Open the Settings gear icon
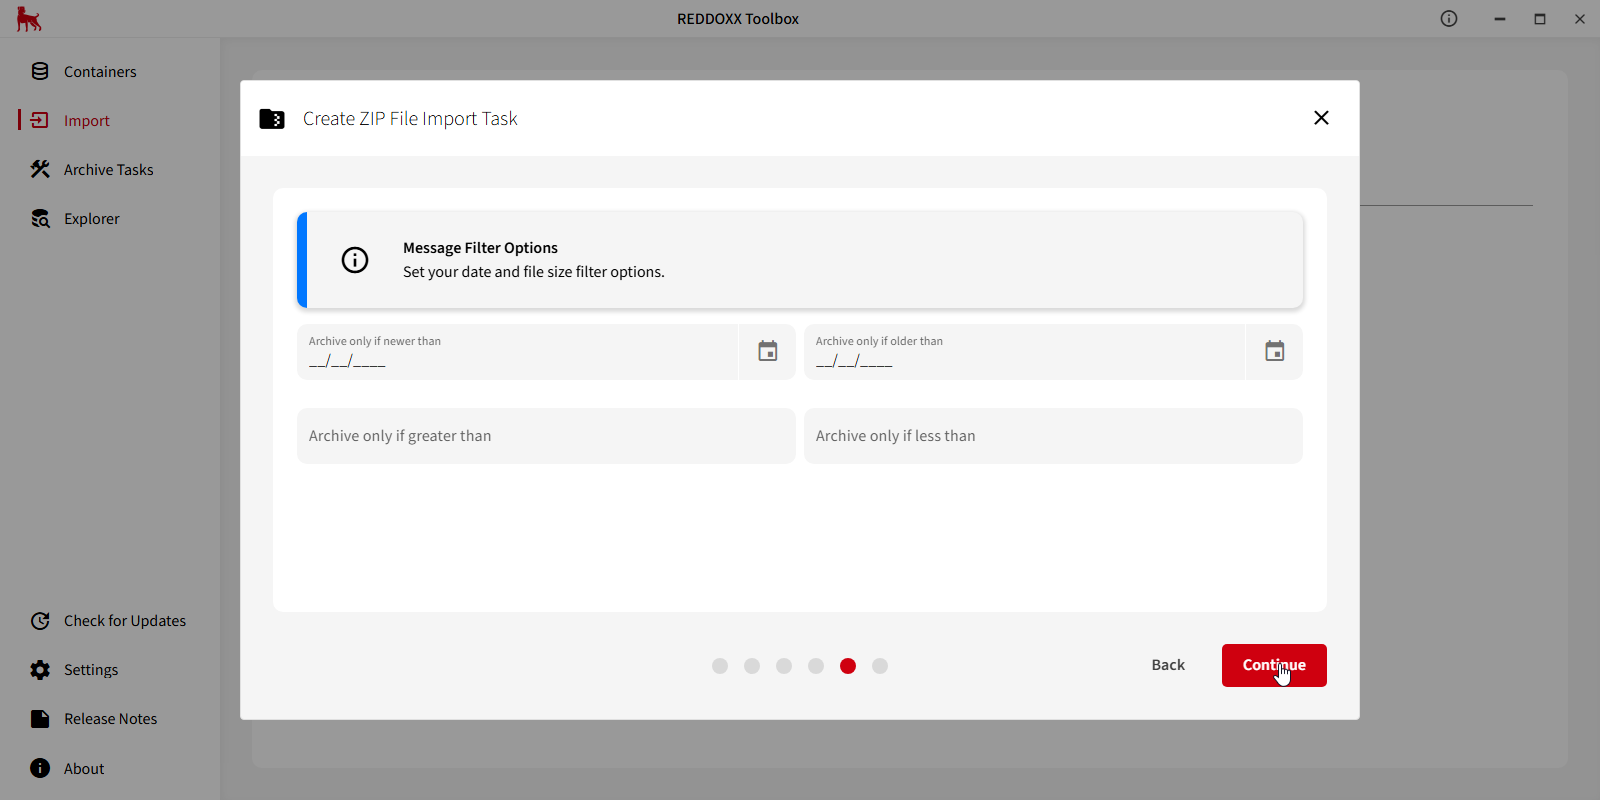1600x800 pixels. [40, 669]
